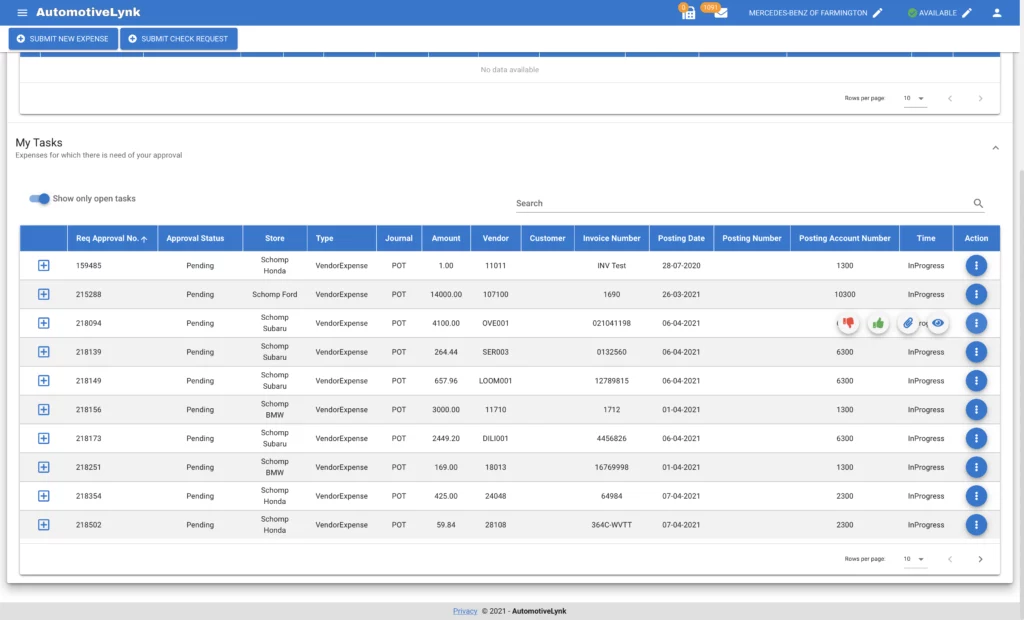Click vendor LOOM001 cell
The width and height of the screenshot is (1024, 620).
(496, 380)
